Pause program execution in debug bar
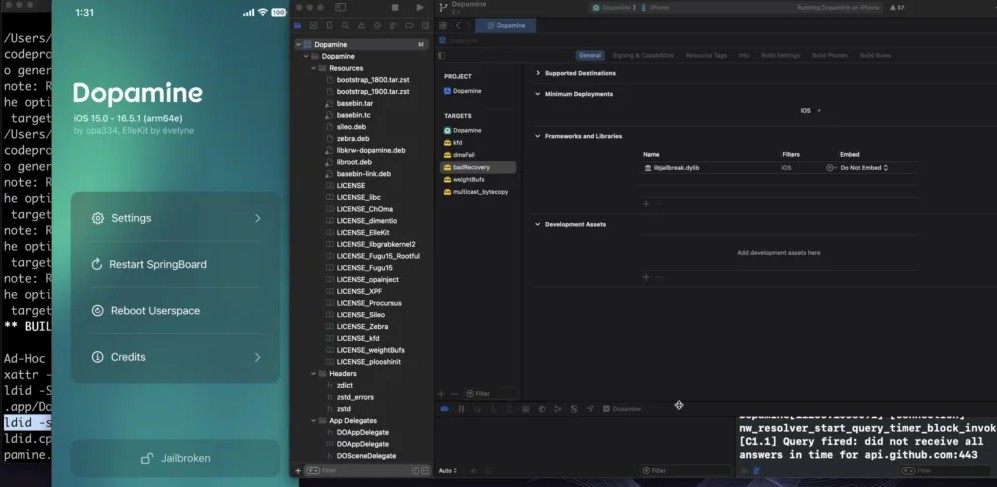The height and width of the screenshot is (487, 997). 462,409
